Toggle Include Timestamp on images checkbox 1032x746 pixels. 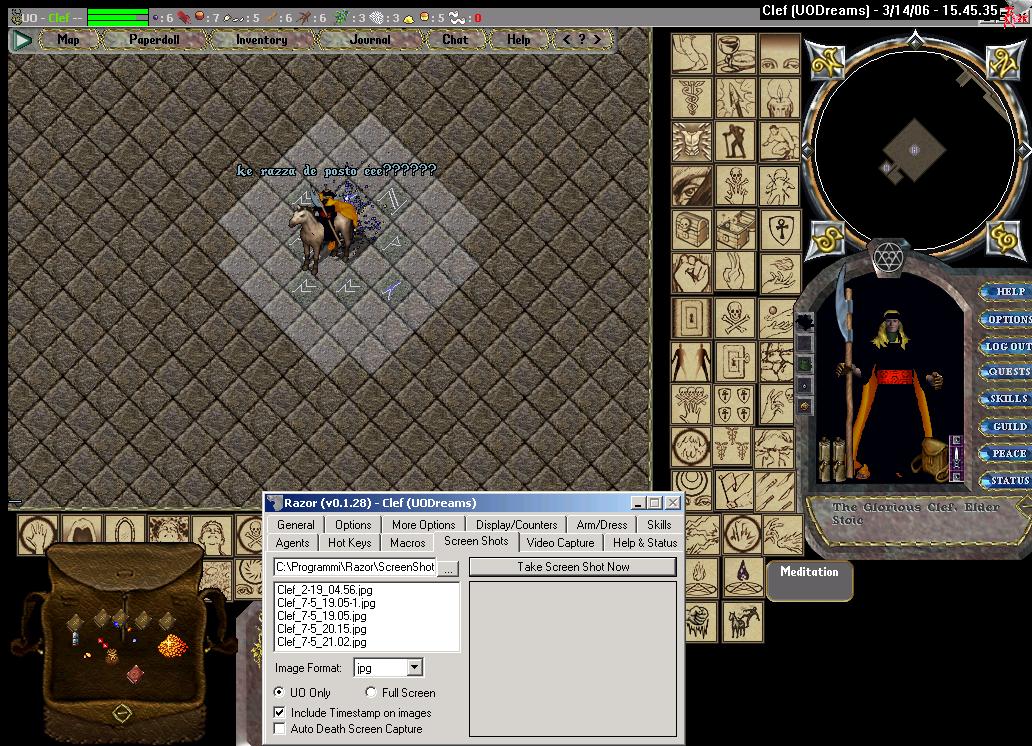pos(280,712)
